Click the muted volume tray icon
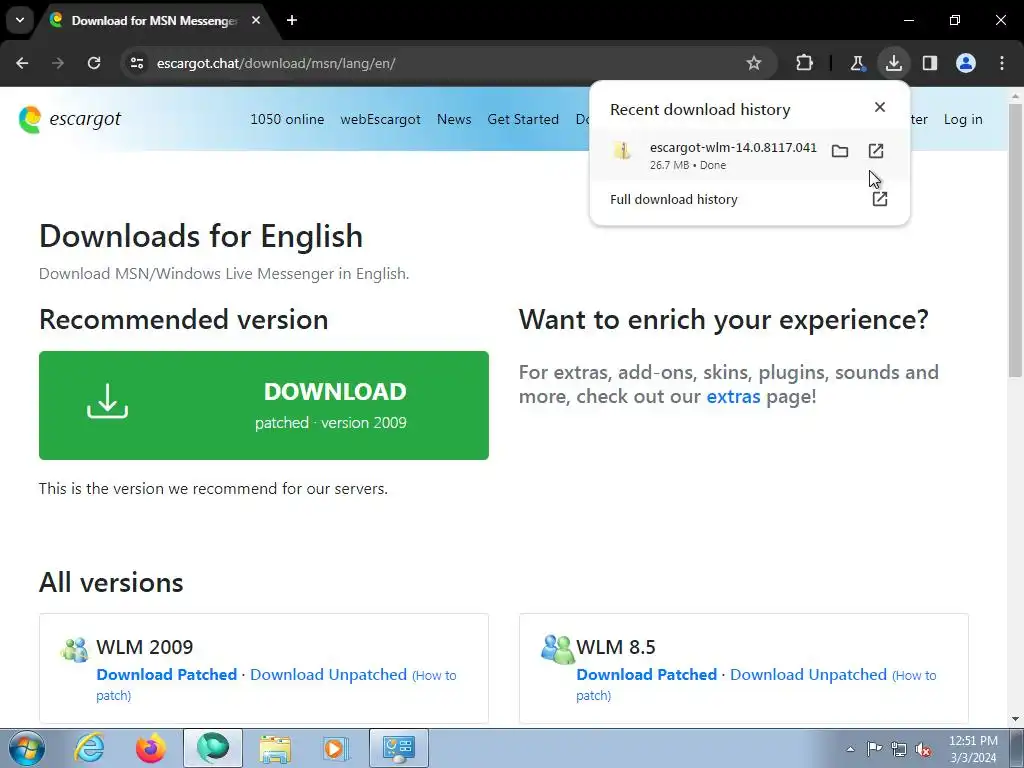The width and height of the screenshot is (1024, 768). click(x=923, y=749)
